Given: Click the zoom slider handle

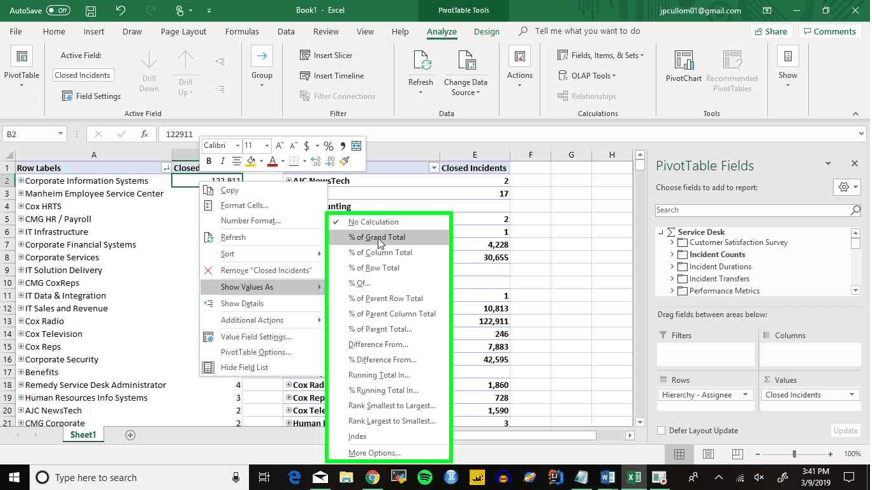Looking at the screenshot, I should point(794,454).
